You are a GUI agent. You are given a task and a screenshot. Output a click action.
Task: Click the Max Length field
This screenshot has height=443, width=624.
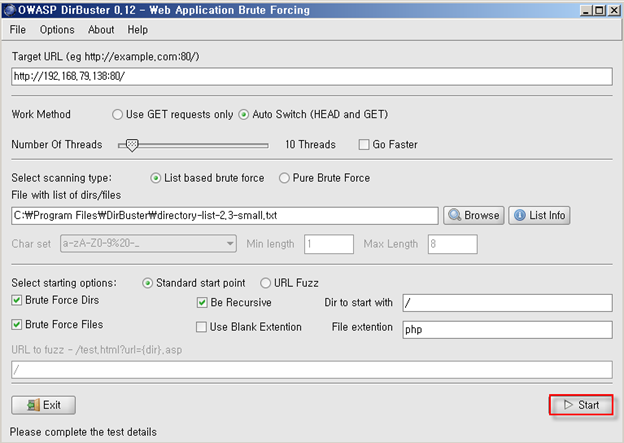tap(452, 244)
